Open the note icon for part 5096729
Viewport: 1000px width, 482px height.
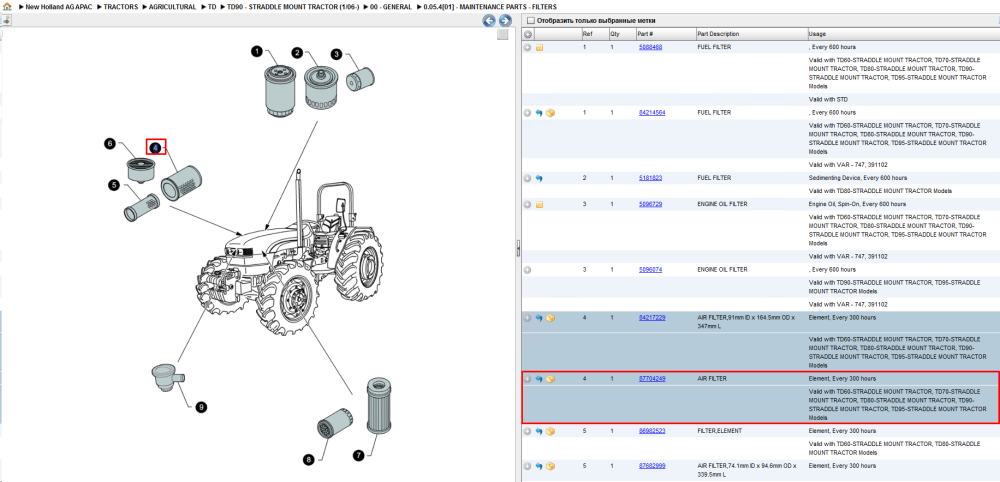click(539, 205)
